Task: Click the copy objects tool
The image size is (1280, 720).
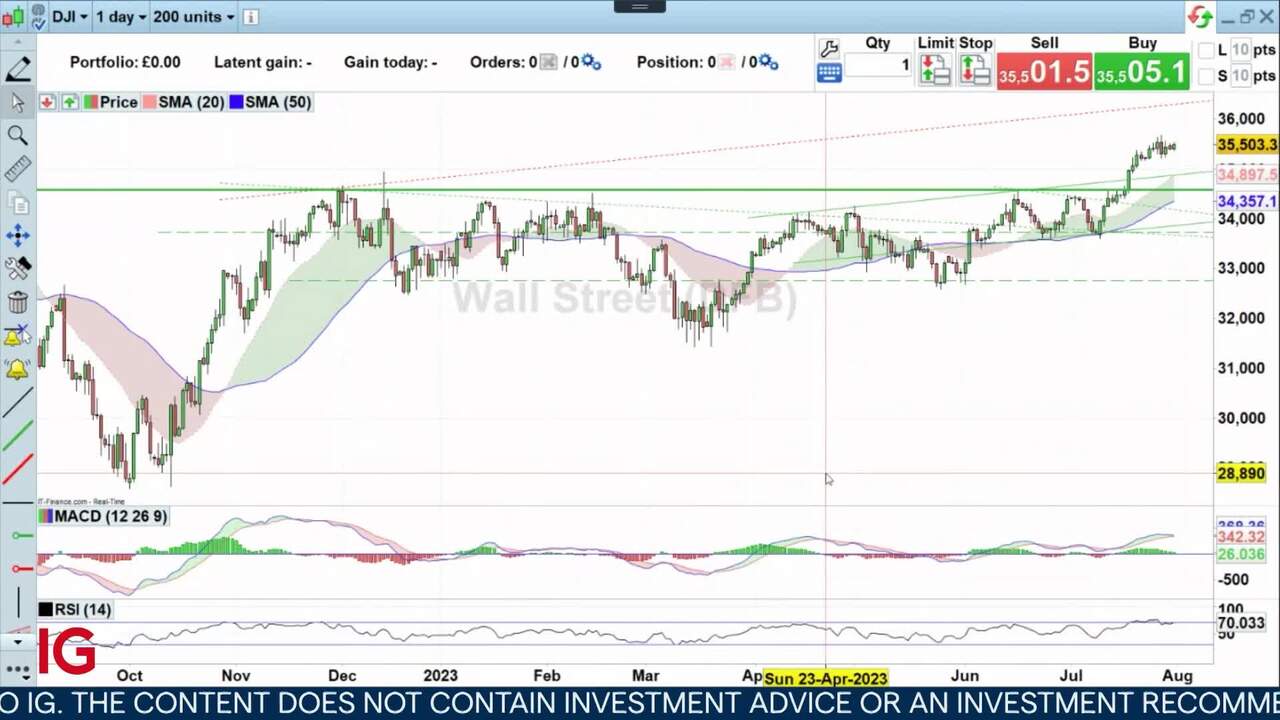Action: click(x=18, y=202)
